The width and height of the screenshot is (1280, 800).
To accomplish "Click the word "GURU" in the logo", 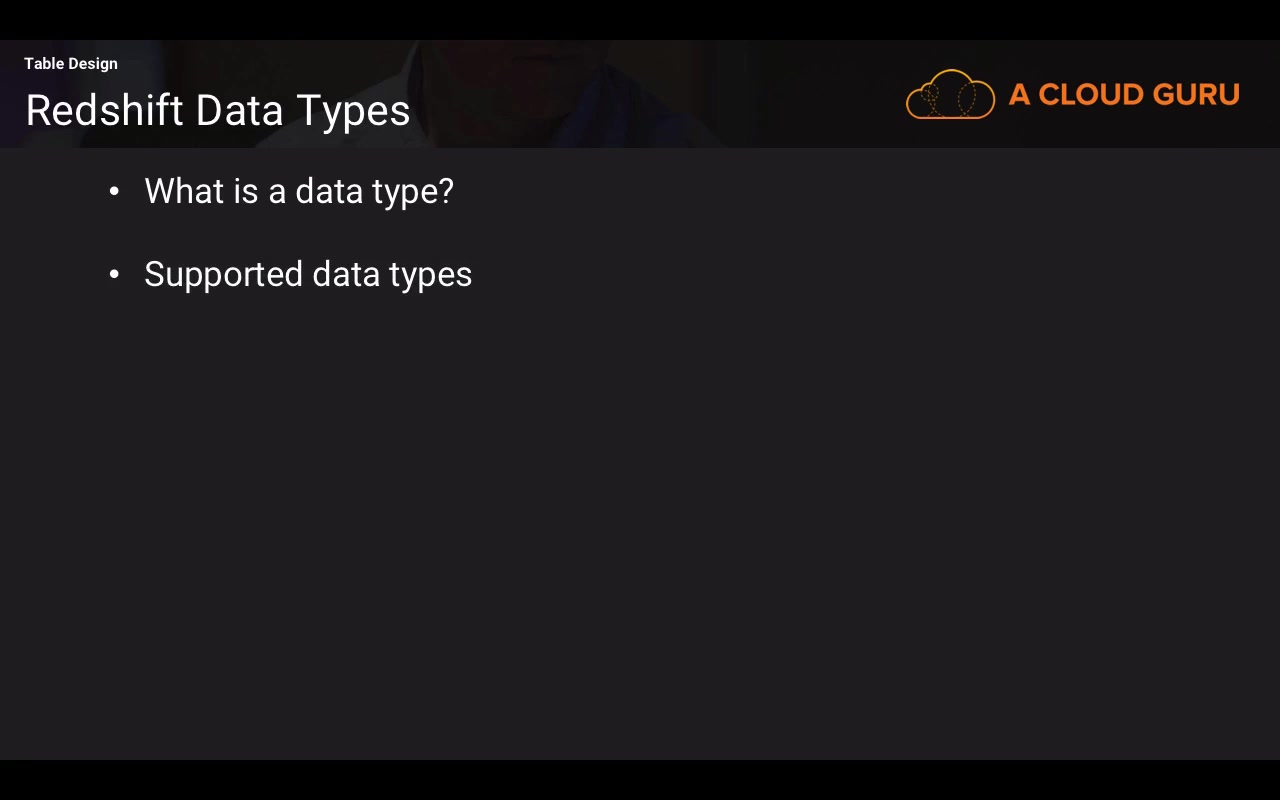I will pos(1196,95).
